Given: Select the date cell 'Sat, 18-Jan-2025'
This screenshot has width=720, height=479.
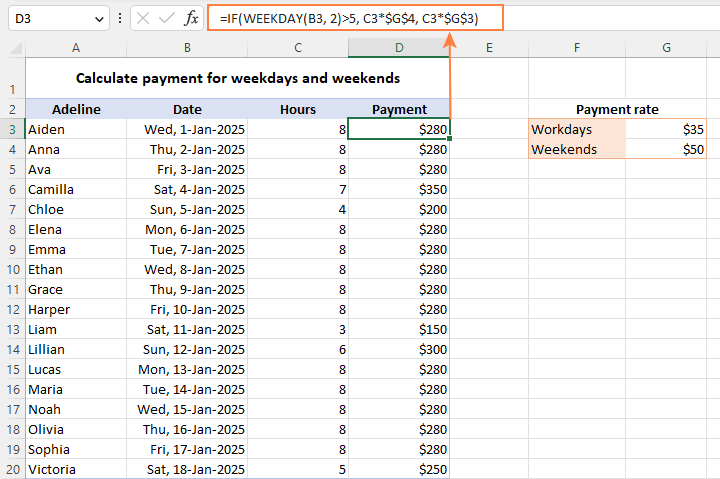Looking at the screenshot, I should 187,469.
